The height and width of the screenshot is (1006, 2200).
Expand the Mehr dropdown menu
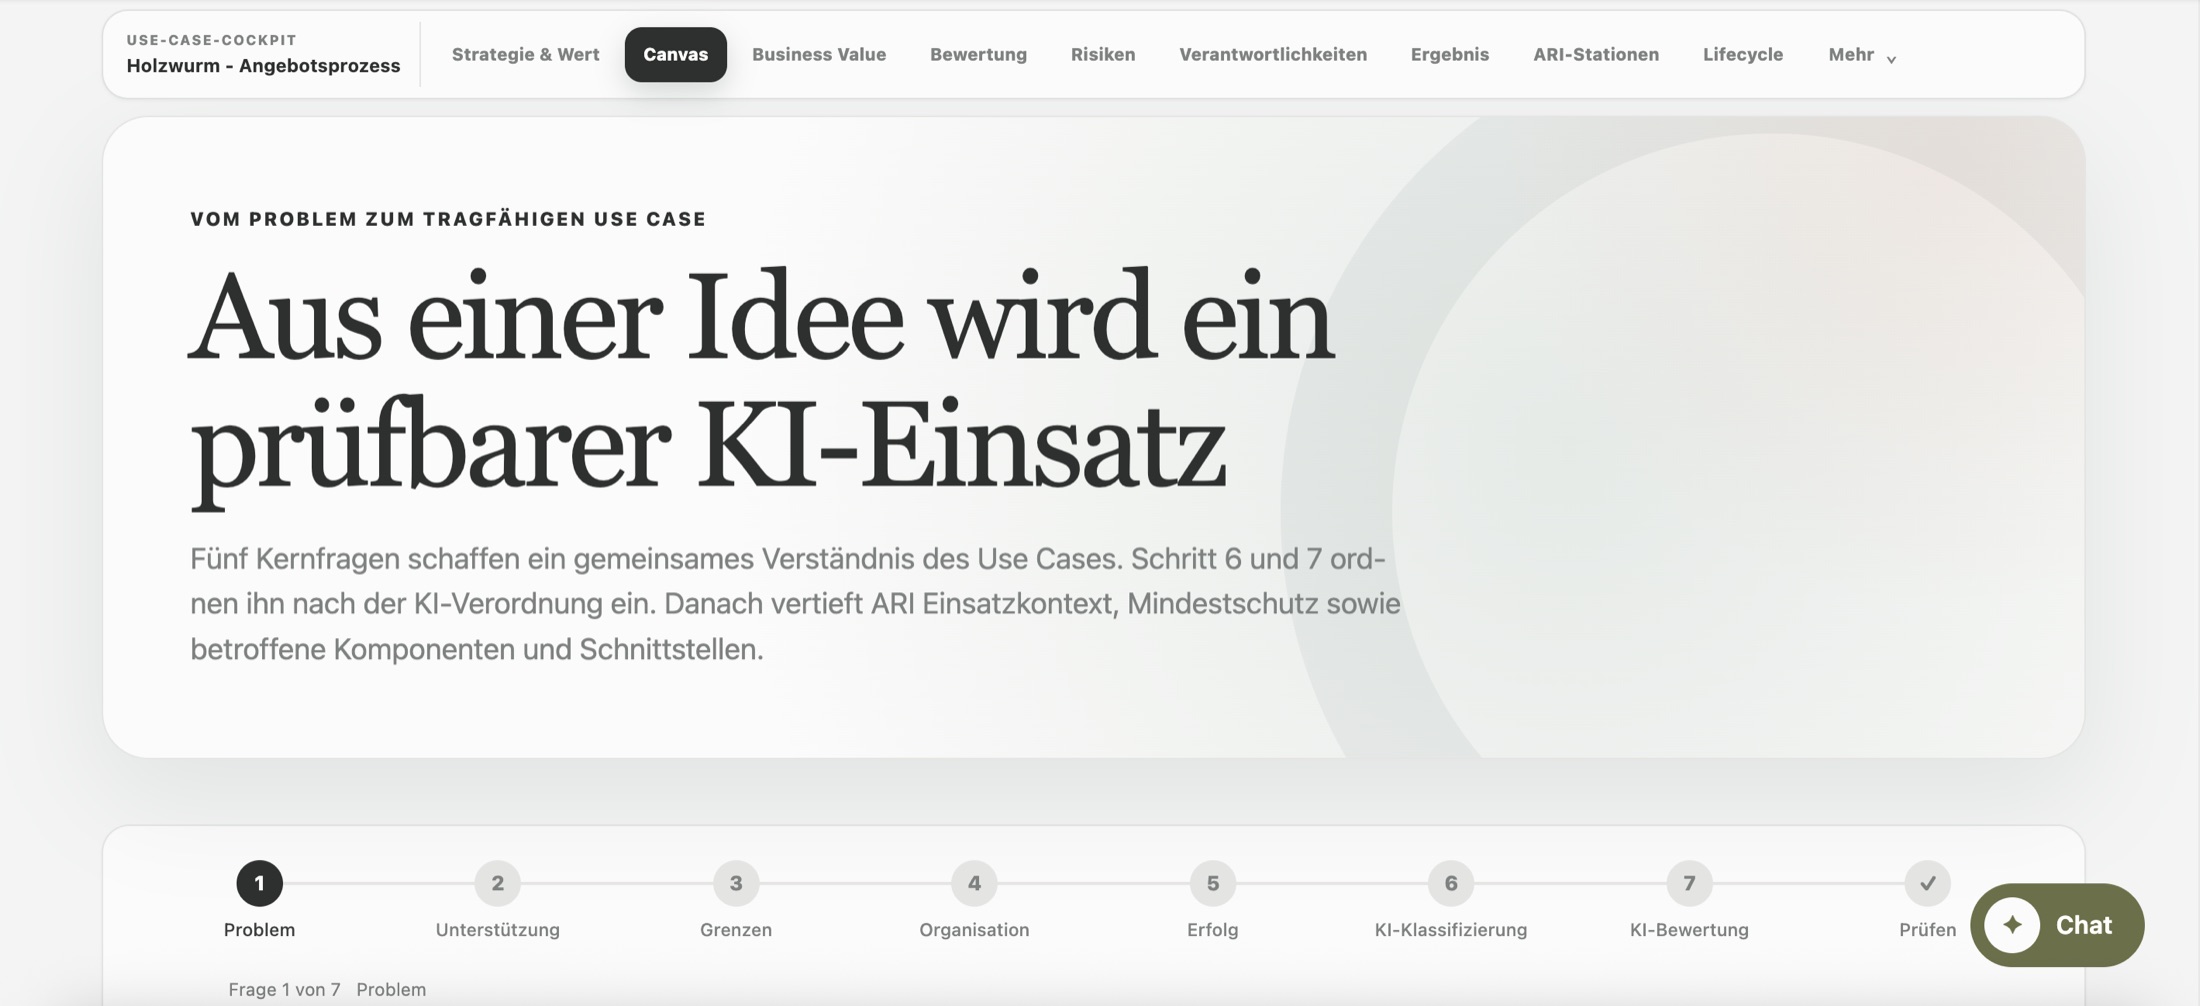(x=1862, y=54)
